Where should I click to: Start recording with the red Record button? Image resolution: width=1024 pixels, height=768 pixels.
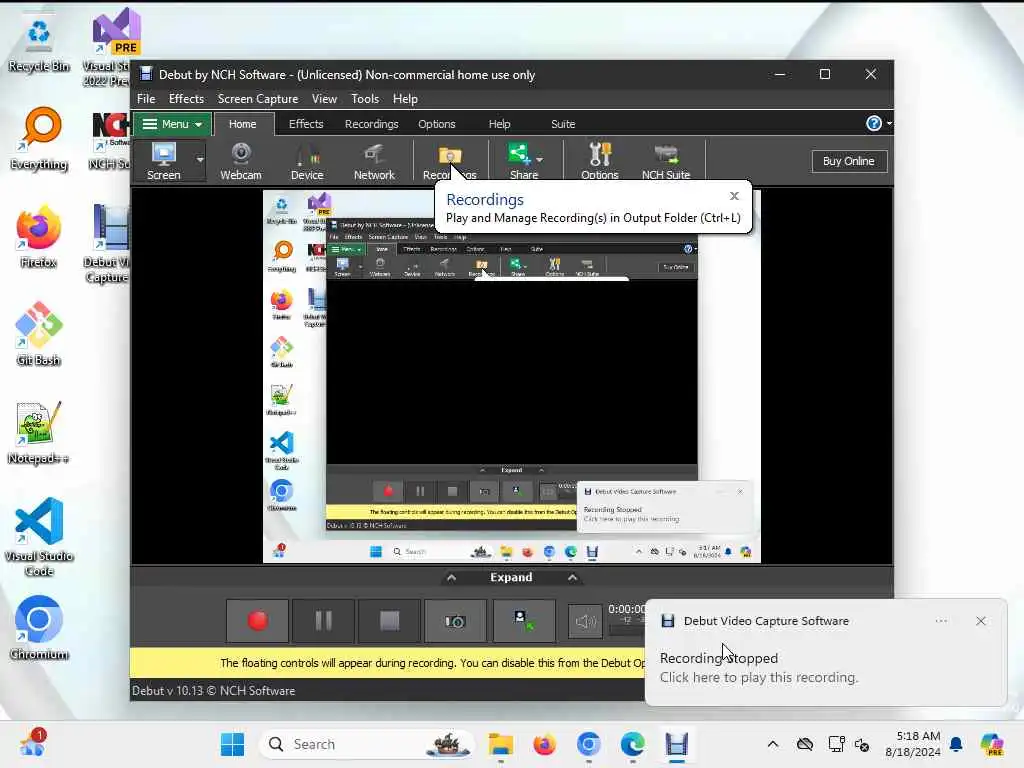point(257,620)
